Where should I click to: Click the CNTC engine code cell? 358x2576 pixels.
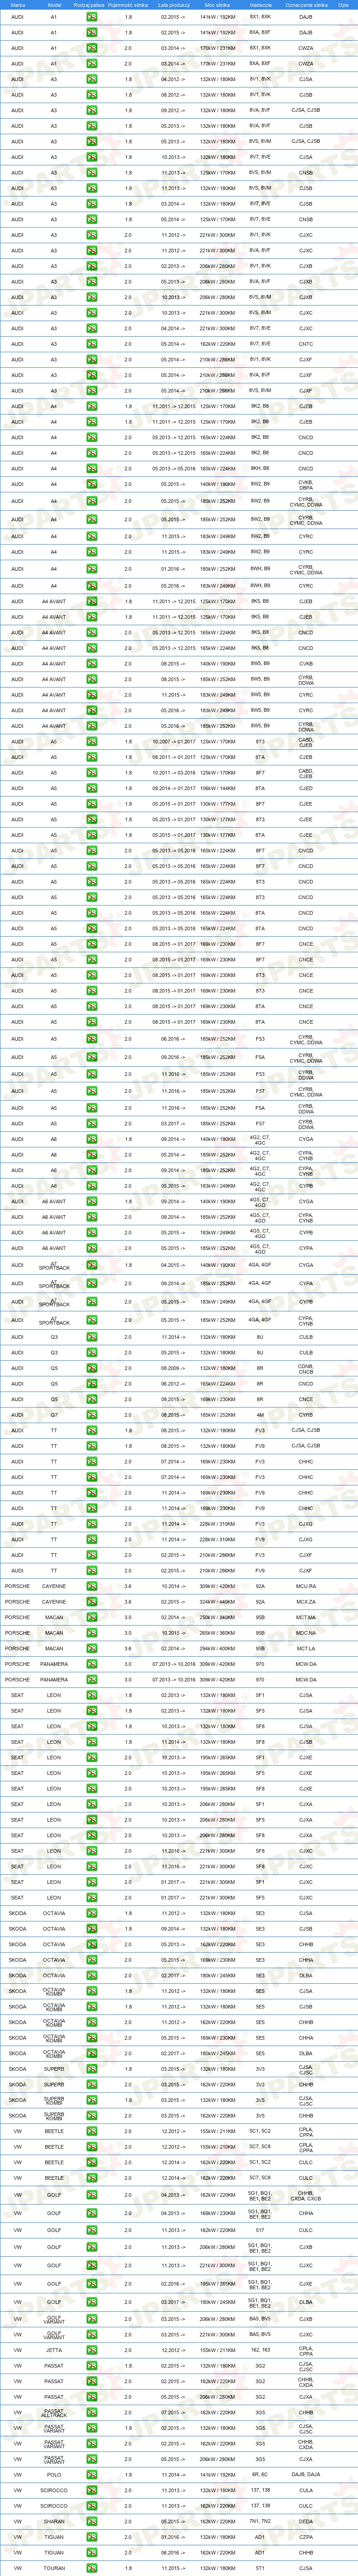pyautogui.click(x=305, y=344)
